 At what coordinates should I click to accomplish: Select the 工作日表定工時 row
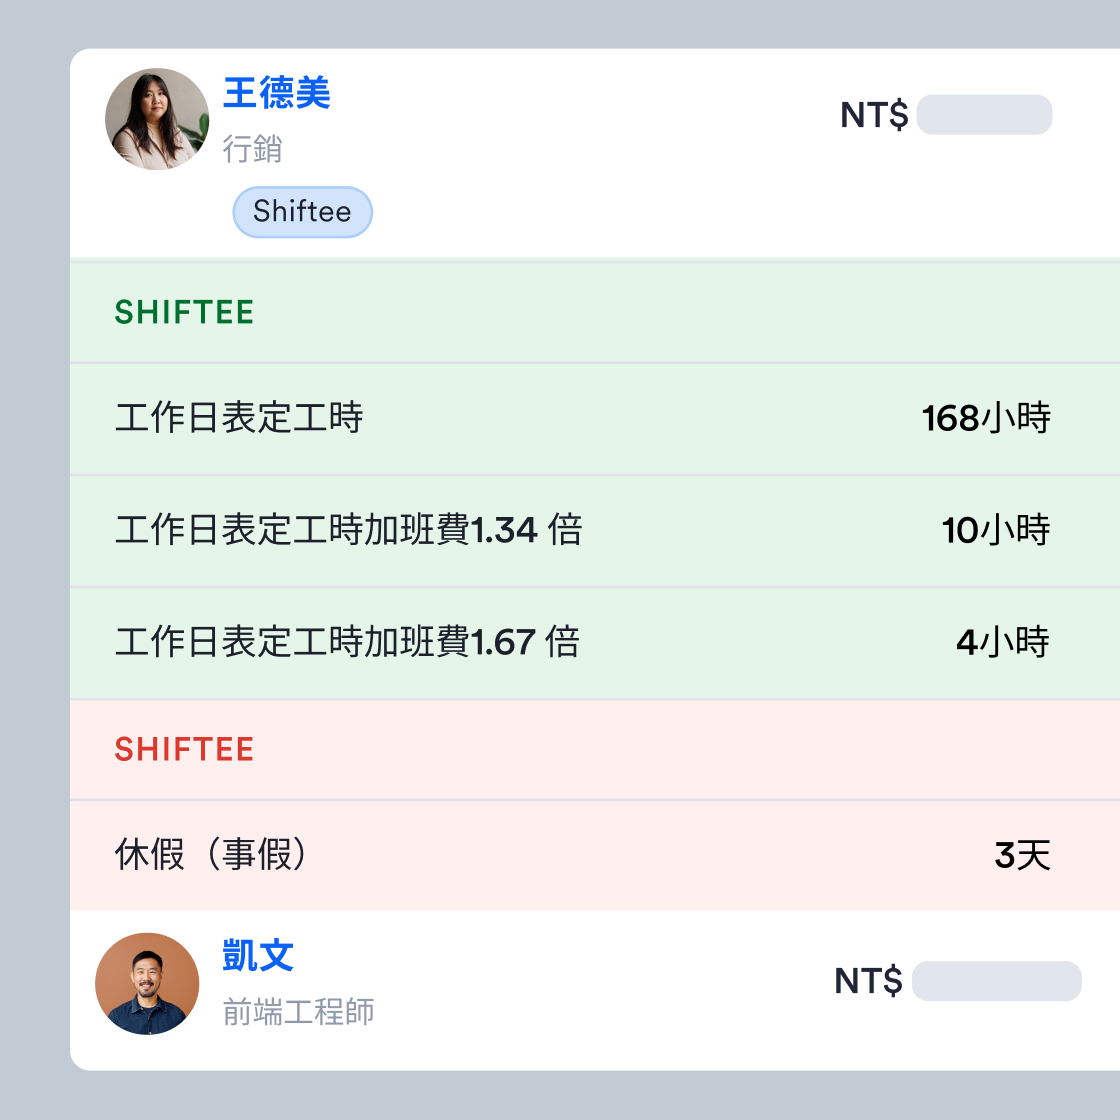click(239, 419)
